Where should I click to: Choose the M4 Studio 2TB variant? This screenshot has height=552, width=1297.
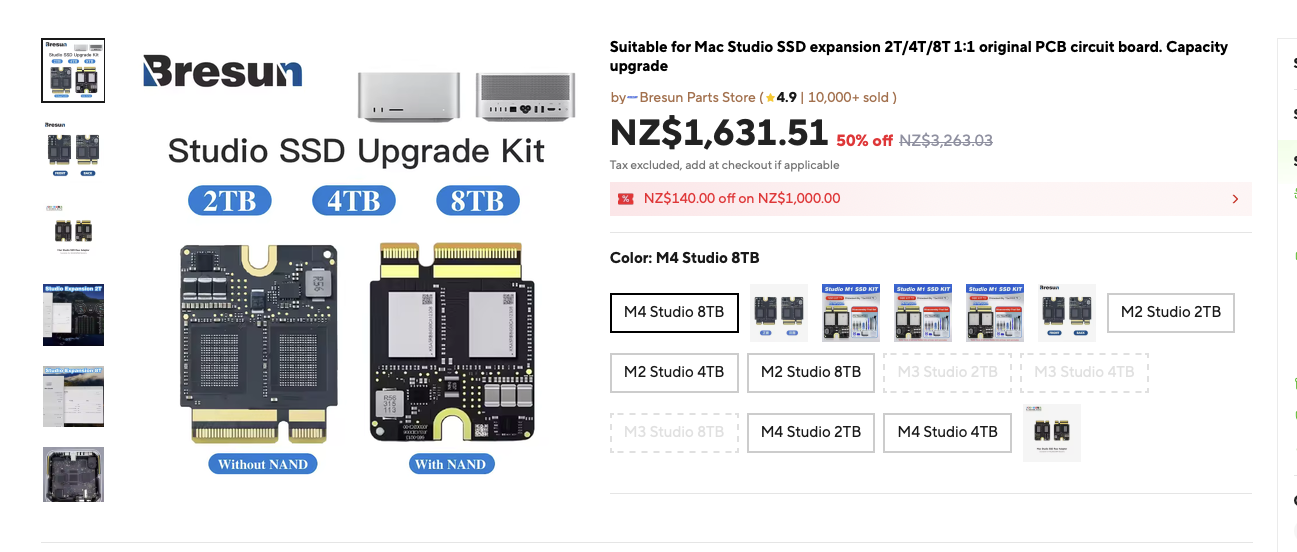[811, 432]
